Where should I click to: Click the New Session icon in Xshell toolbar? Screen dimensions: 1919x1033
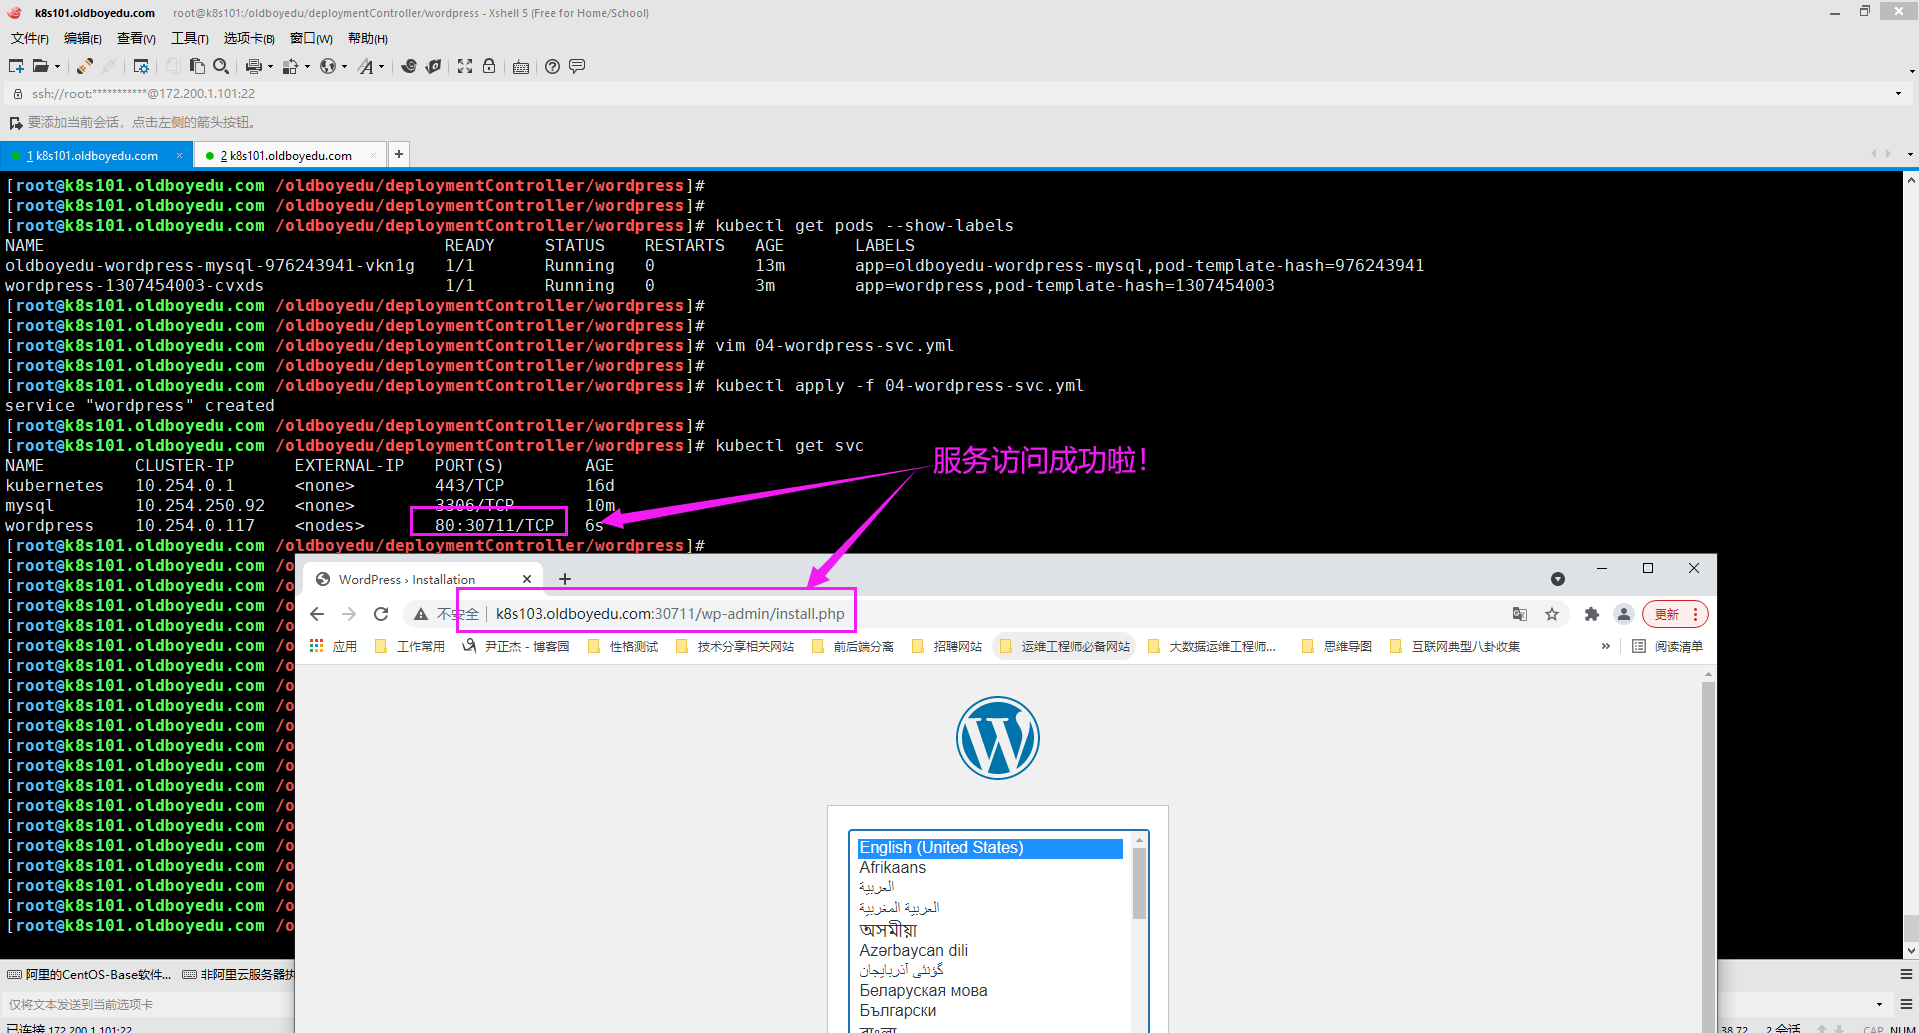coord(16,66)
